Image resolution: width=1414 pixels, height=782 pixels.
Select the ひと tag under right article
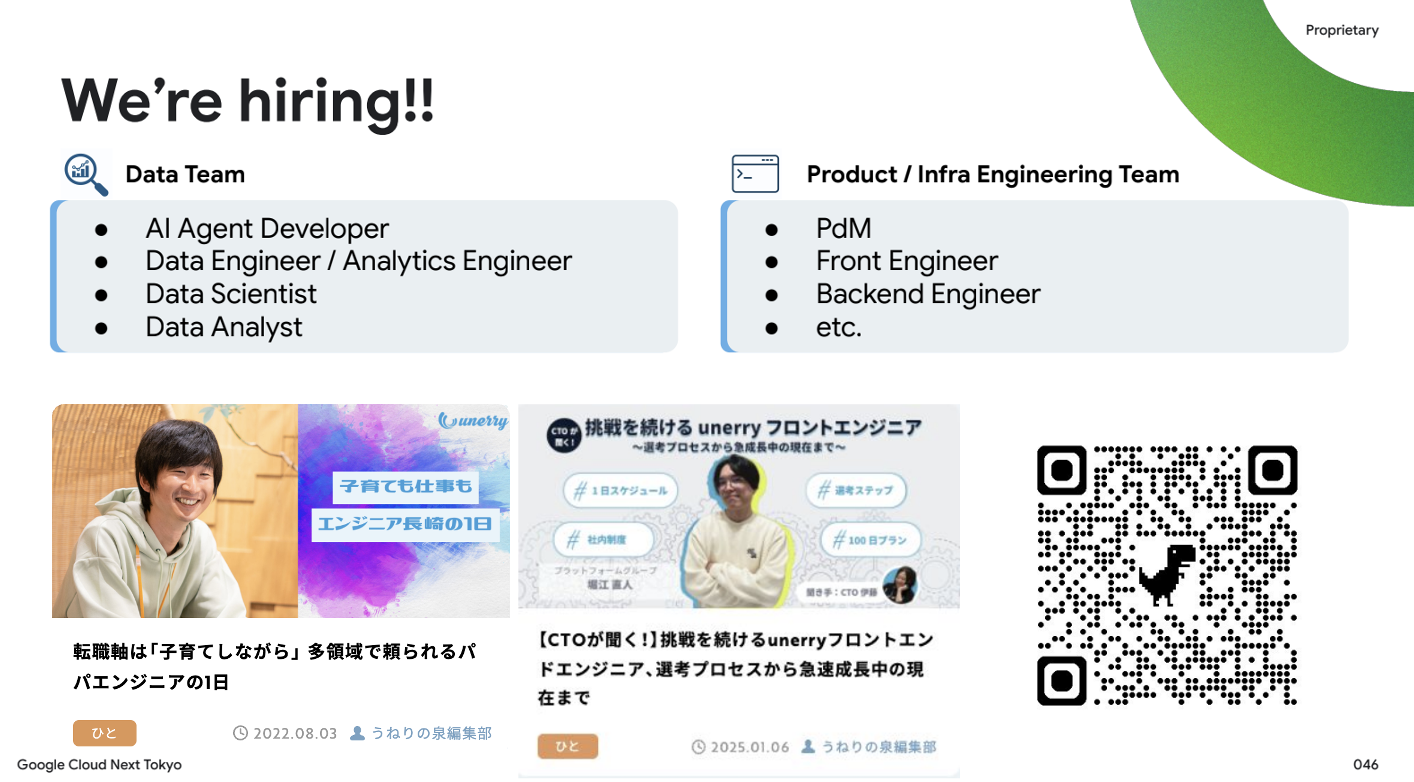[x=567, y=747]
